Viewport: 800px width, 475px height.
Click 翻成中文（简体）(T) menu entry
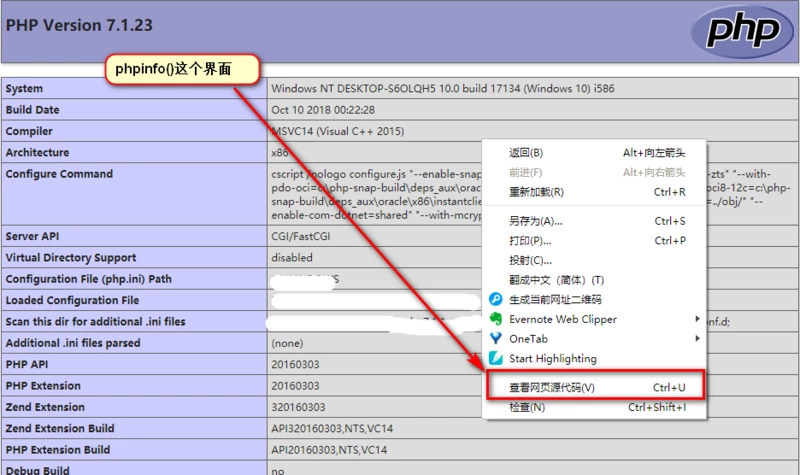(556, 280)
